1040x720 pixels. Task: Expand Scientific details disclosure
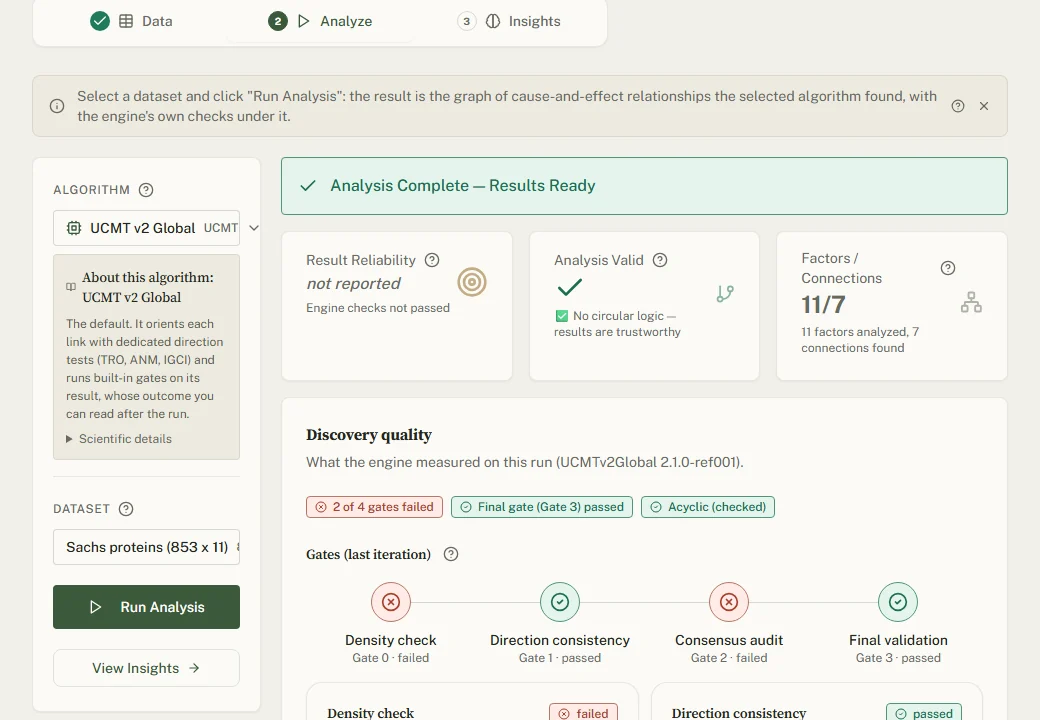[x=119, y=439]
